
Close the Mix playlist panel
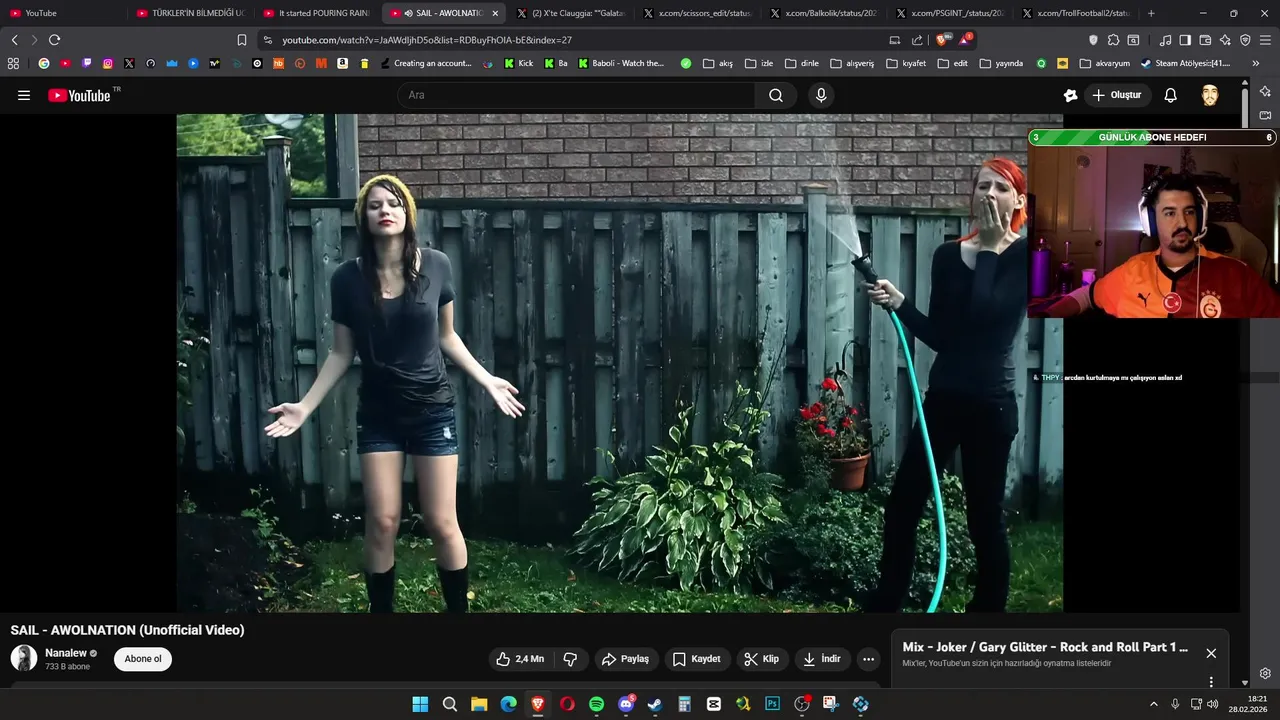pos(1211,653)
